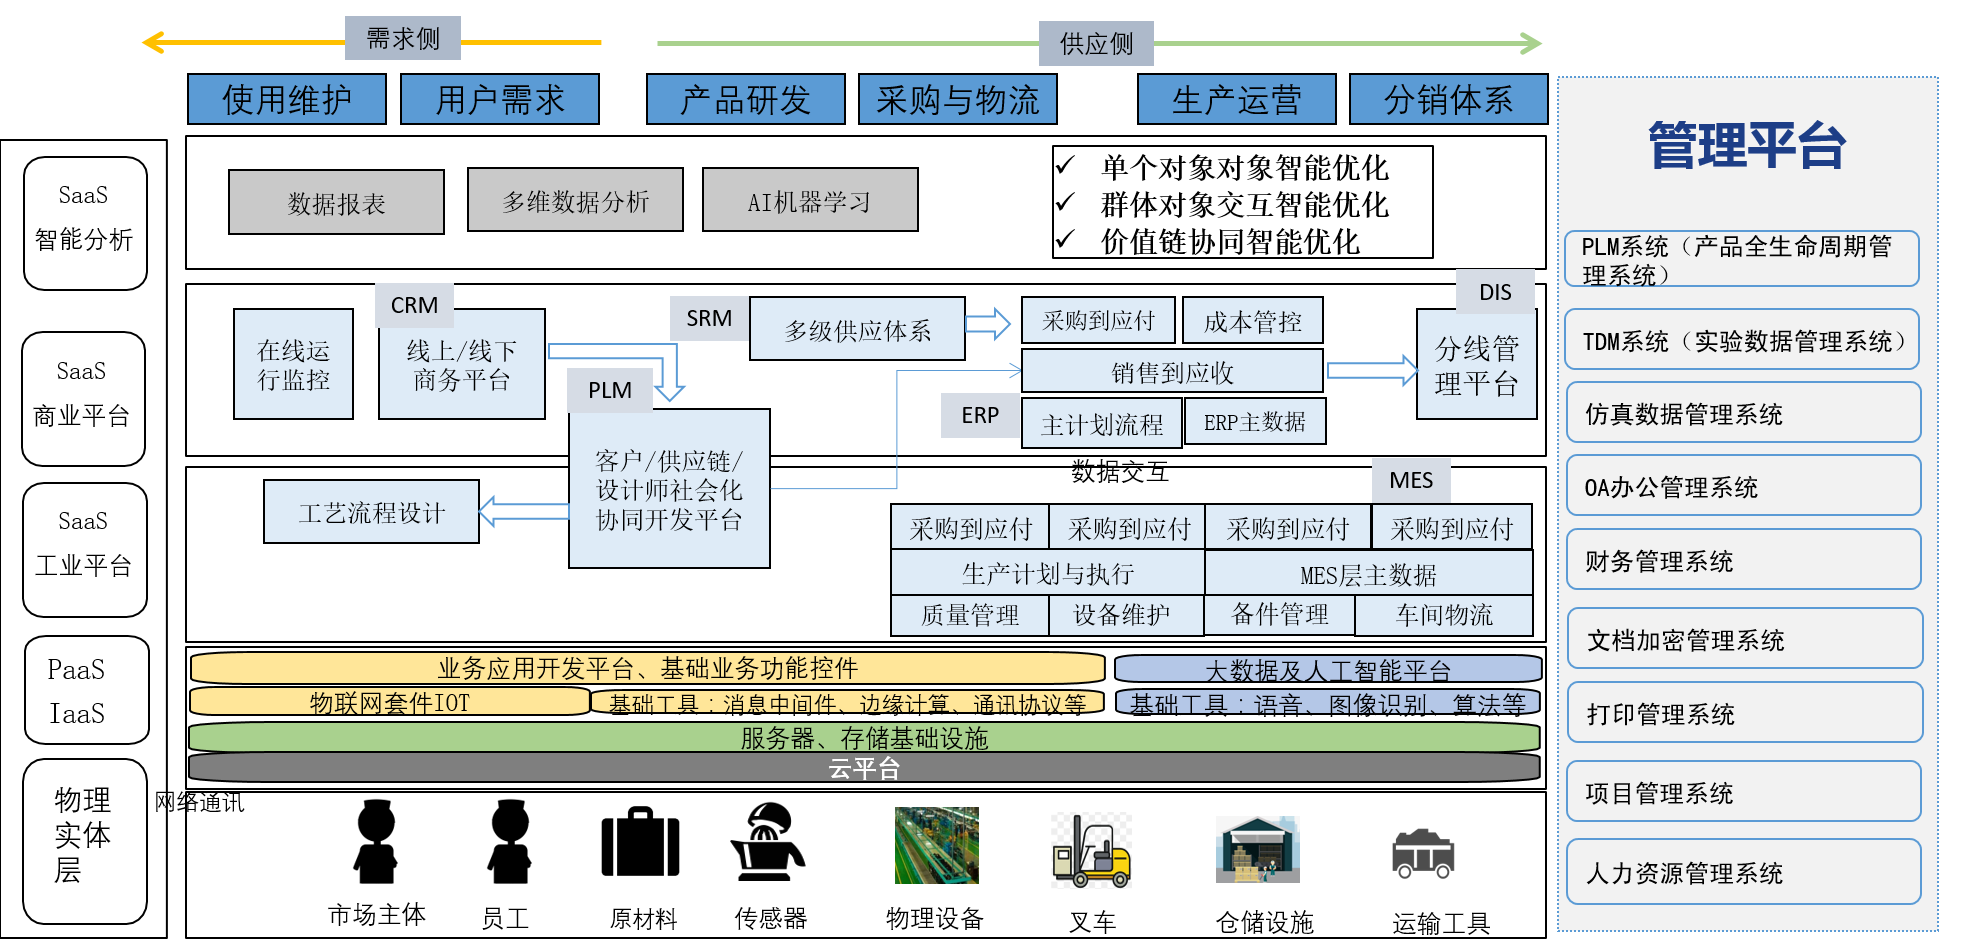Click the 生产计划与执行 box

pos(1047,573)
